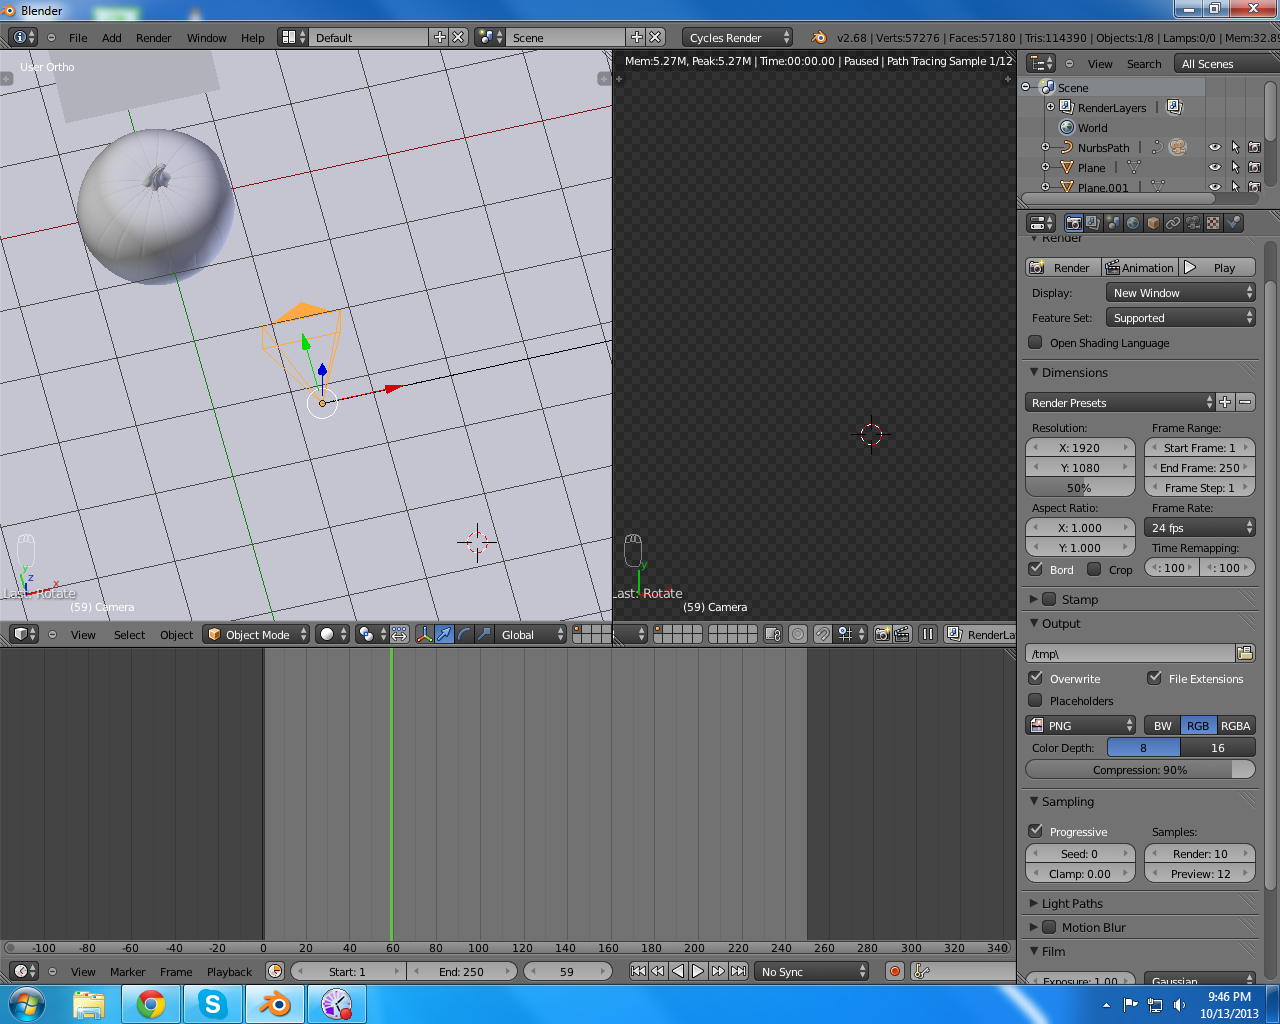1280x1024 pixels.
Task: Open the Object properties cube icon
Action: coord(1153,223)
